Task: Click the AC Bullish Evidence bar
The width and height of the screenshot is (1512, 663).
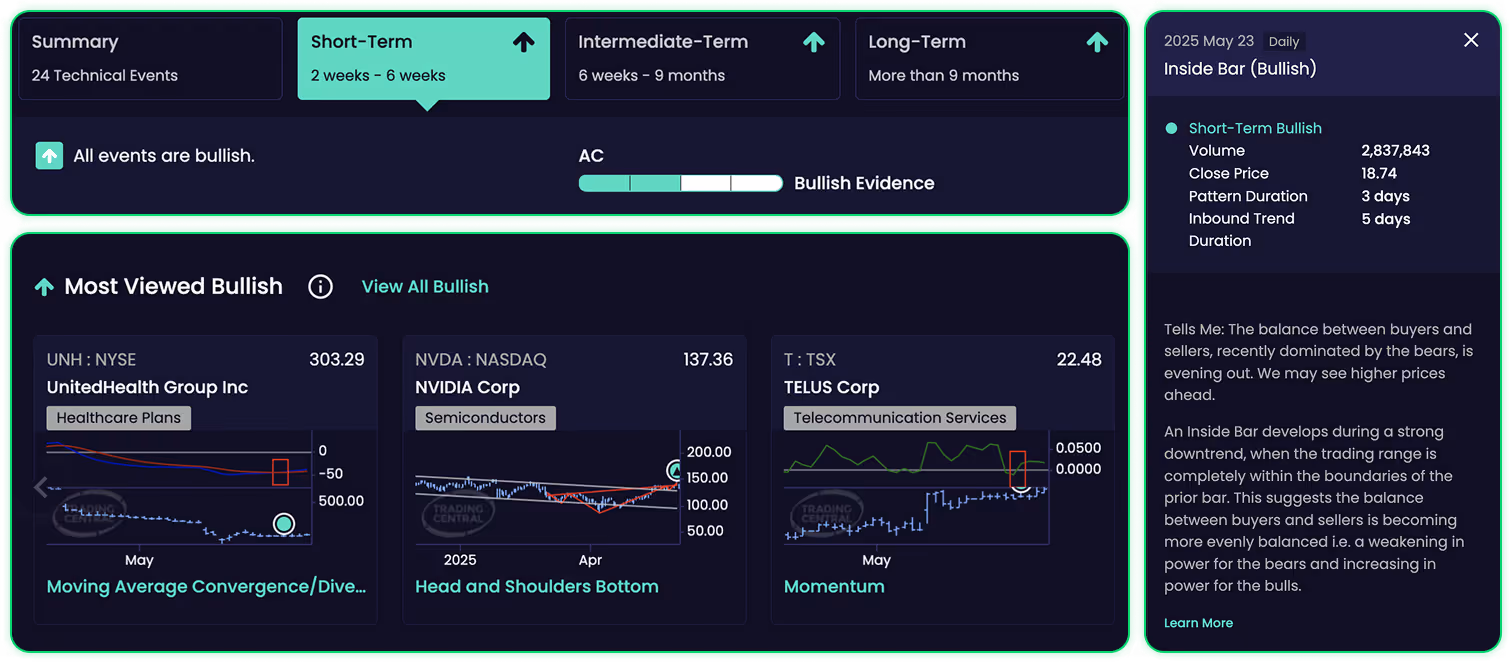Action: click(x=680, y=183)
